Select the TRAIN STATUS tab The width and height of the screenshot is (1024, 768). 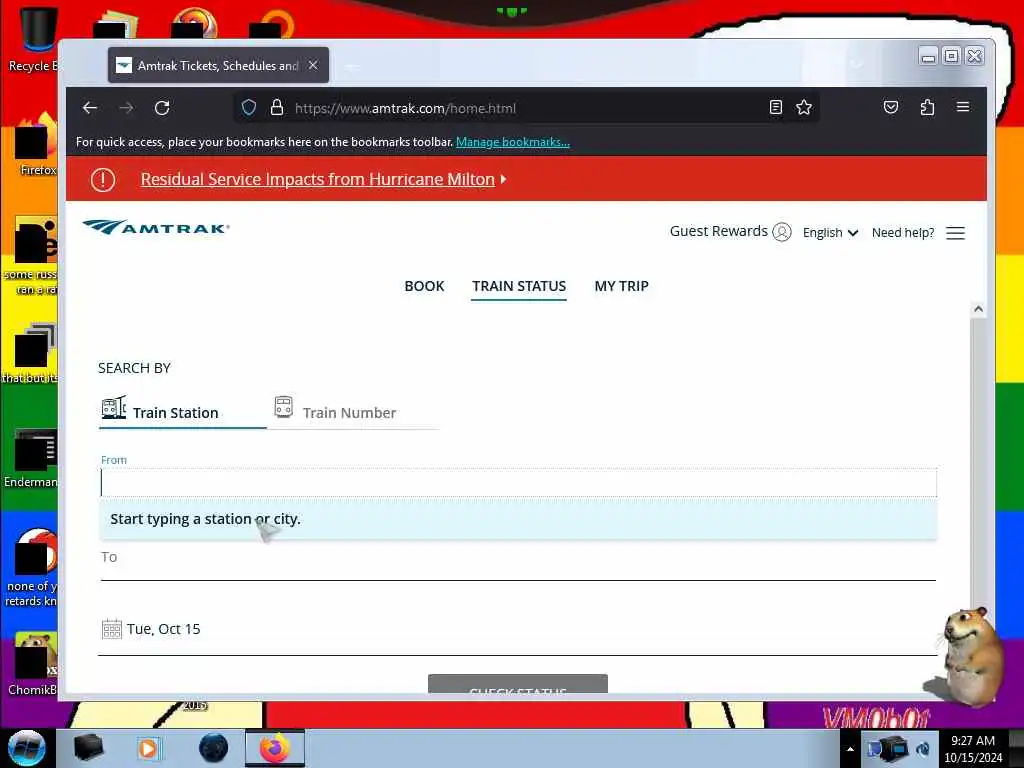pyautogui.click(x=519, y=286)
